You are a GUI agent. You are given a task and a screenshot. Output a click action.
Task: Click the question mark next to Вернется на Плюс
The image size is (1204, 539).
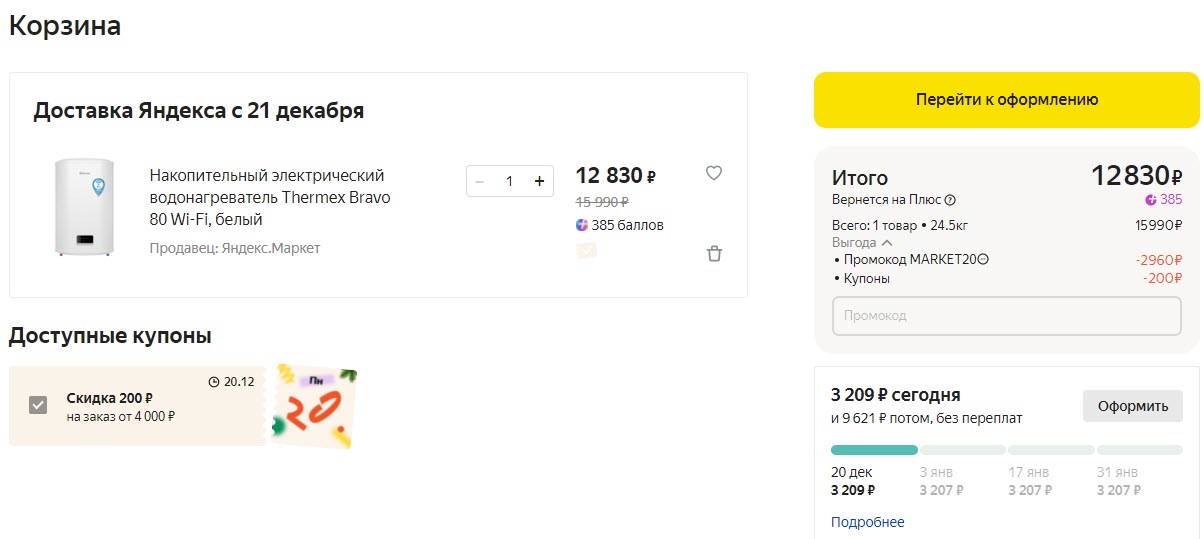(x=950, y=200)
